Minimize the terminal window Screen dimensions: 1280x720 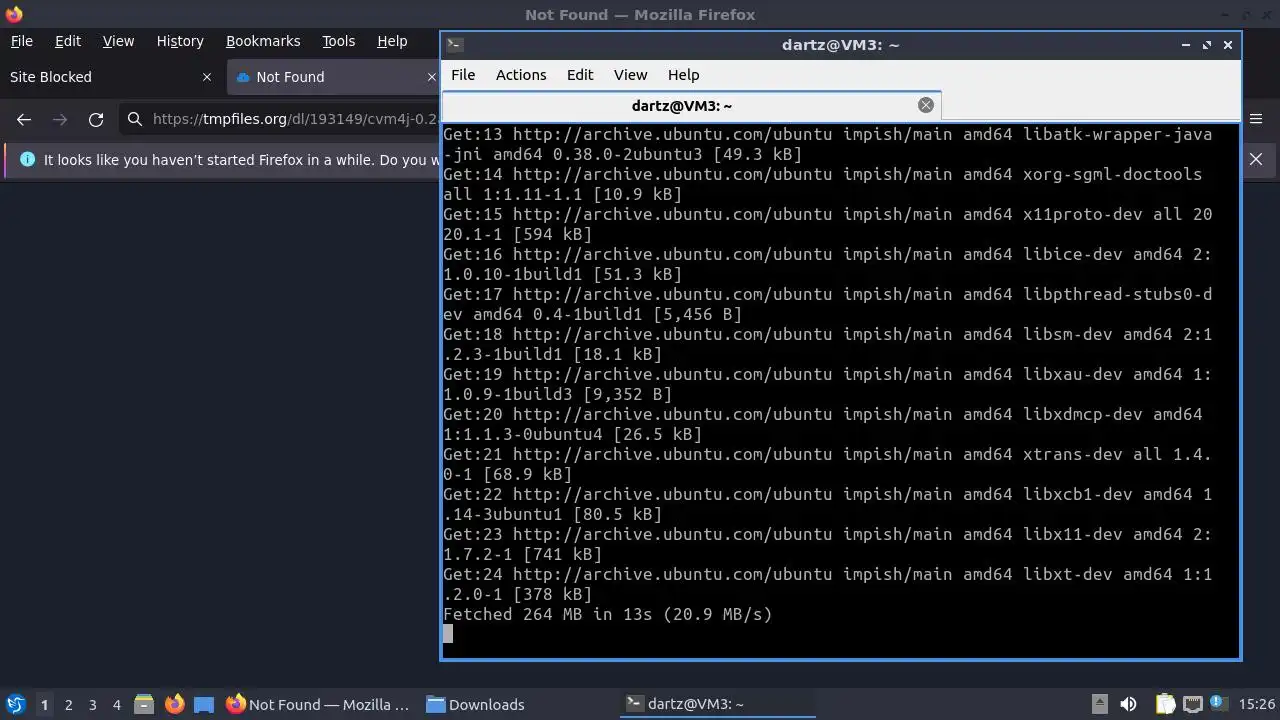(1186, 44)
